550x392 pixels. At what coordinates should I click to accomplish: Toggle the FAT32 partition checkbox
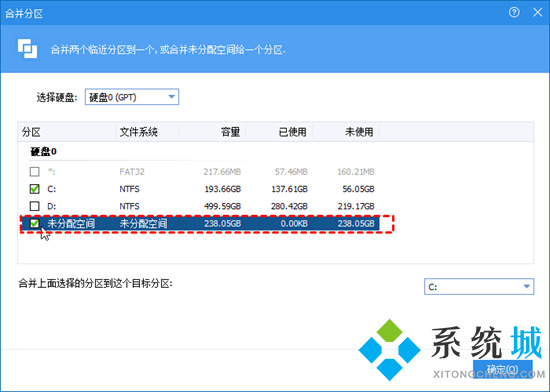tap(34, 171)
